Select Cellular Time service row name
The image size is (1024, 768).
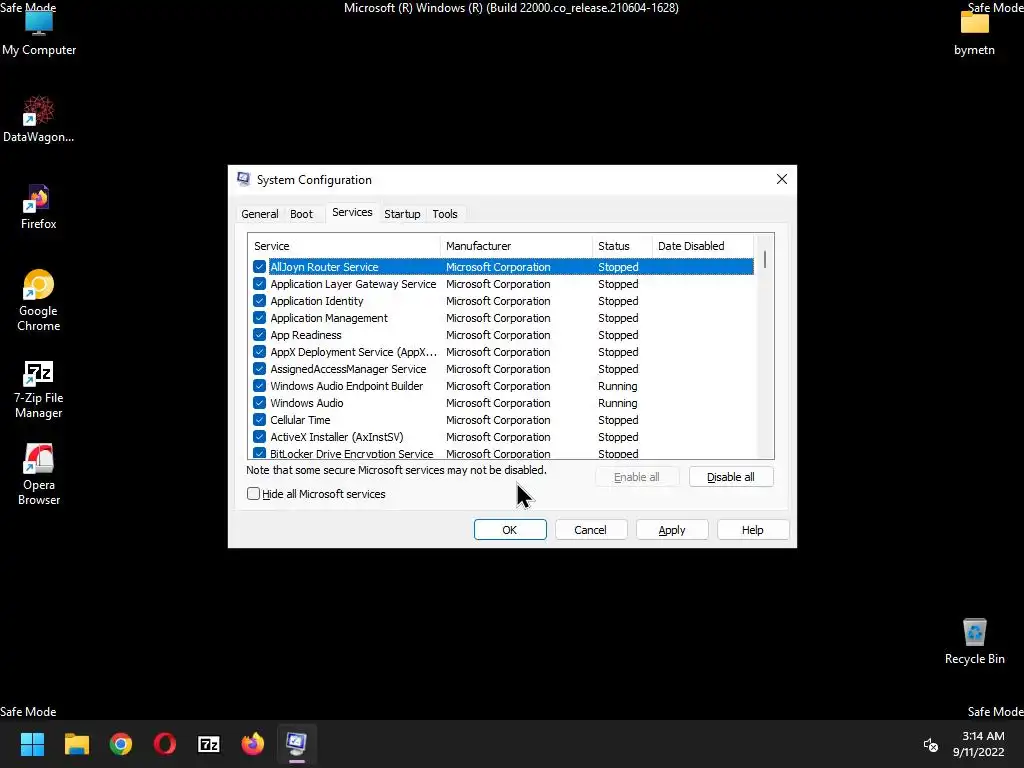point(300,420)
